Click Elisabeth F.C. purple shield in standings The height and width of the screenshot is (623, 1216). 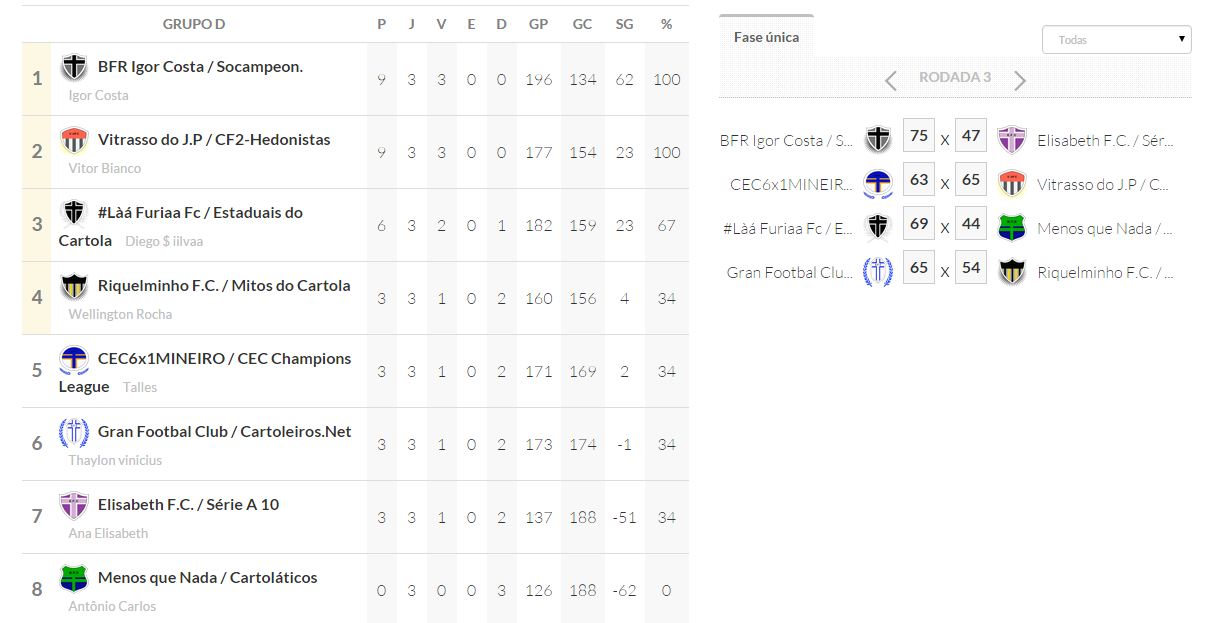pyautogui.click(x=74, y=505)
